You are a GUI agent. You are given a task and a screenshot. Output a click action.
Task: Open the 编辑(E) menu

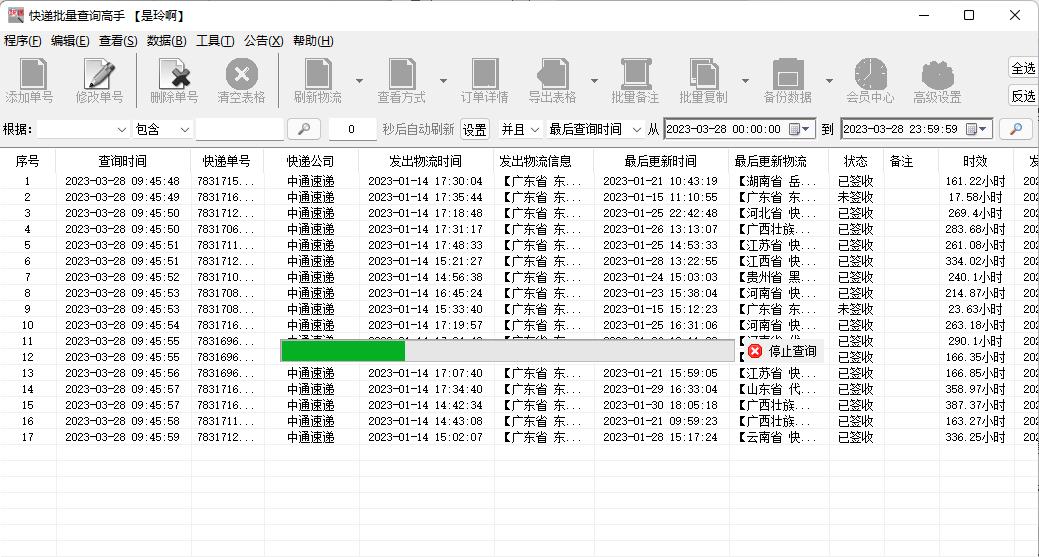(x=70, y=41)
